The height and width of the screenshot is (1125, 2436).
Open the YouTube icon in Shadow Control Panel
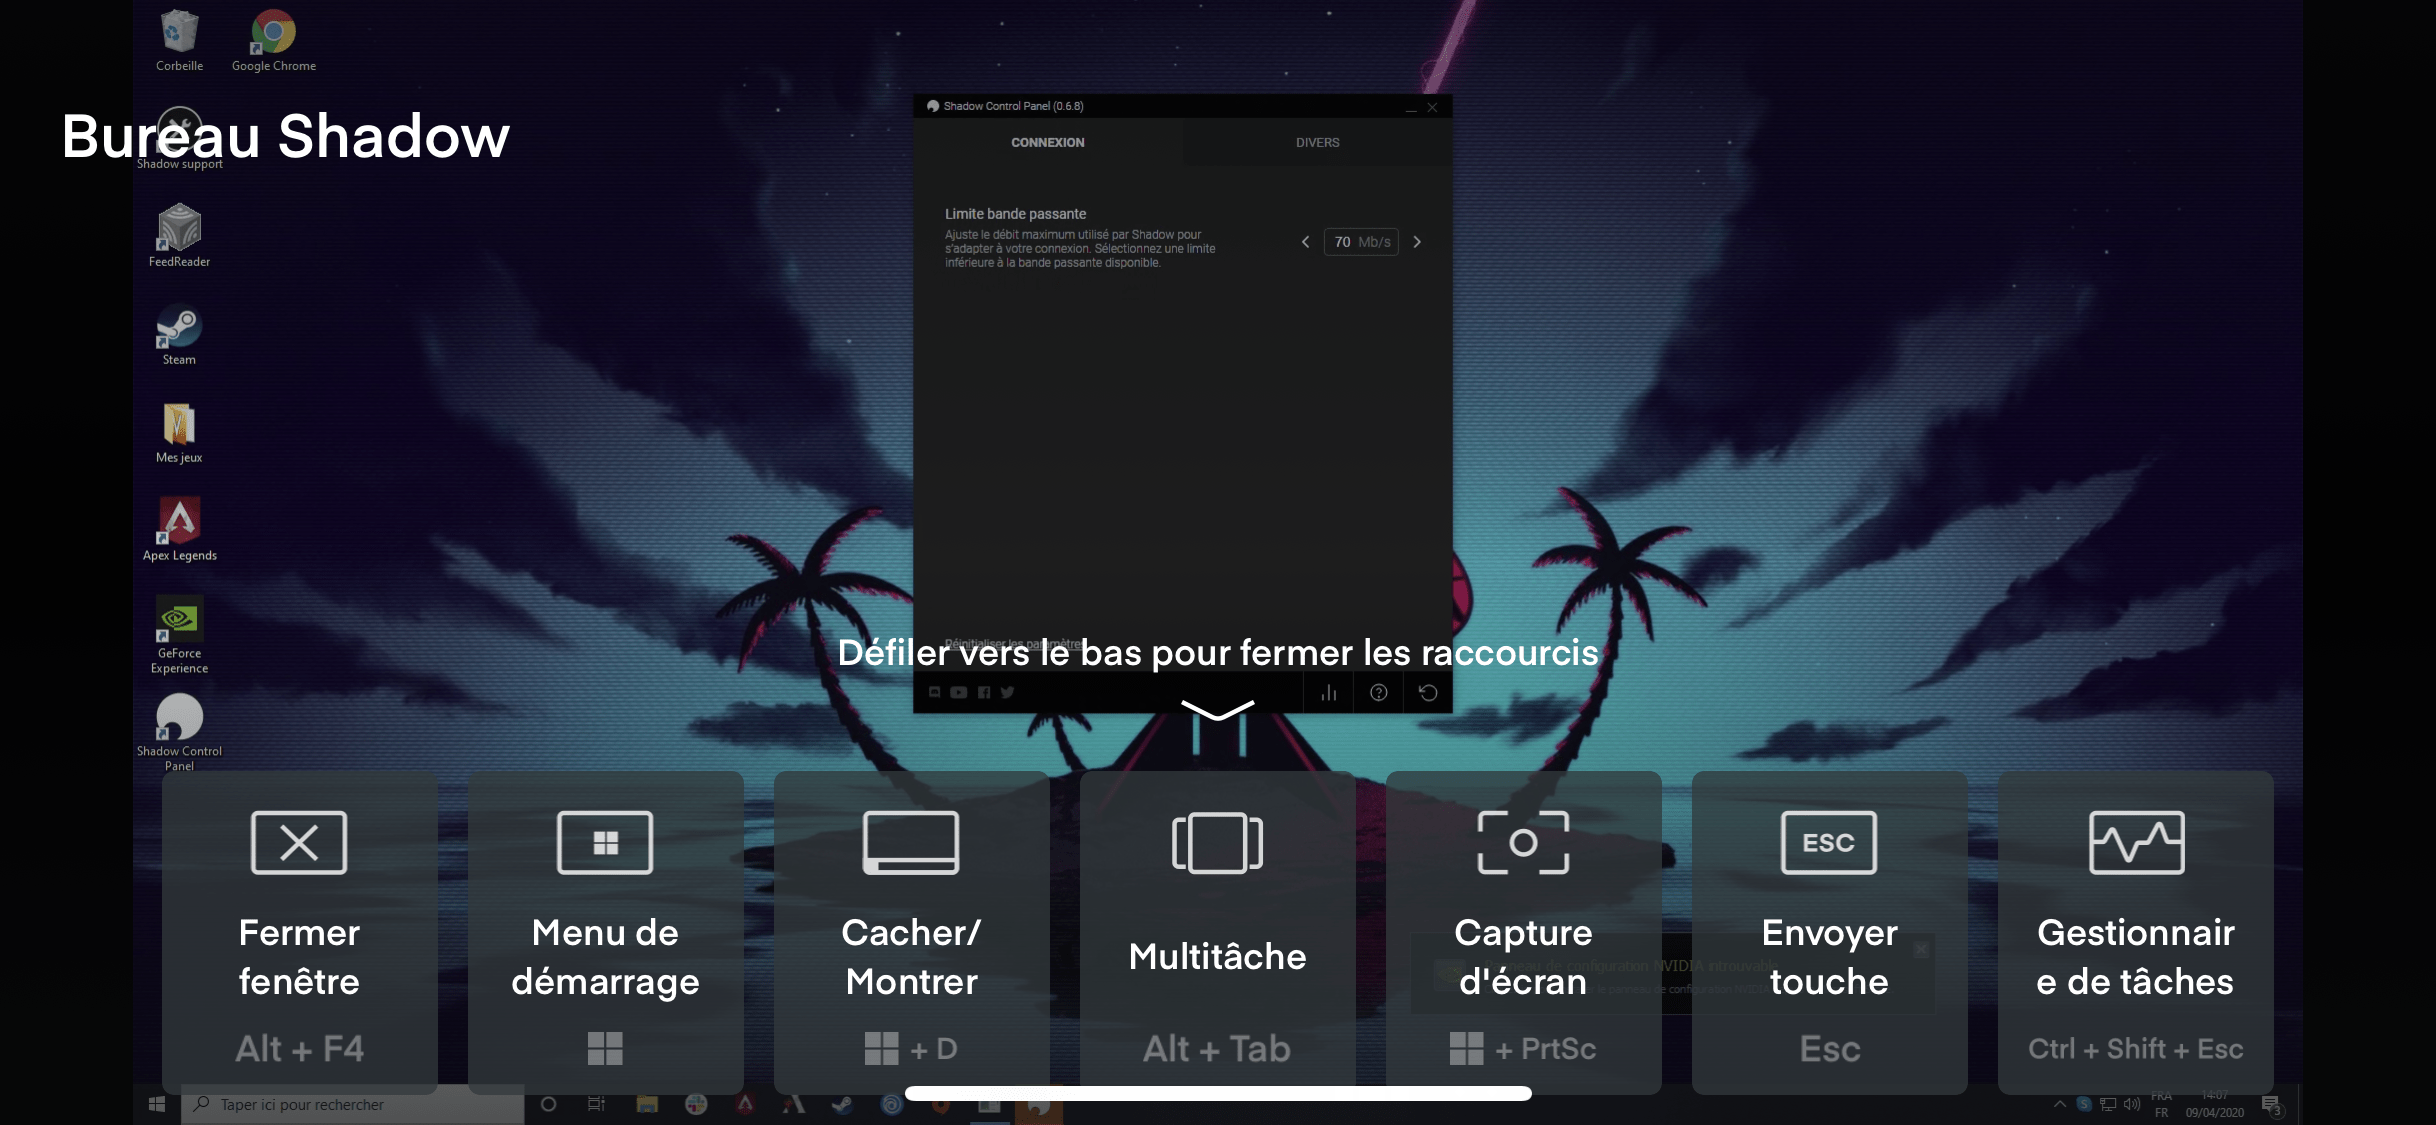958,692
